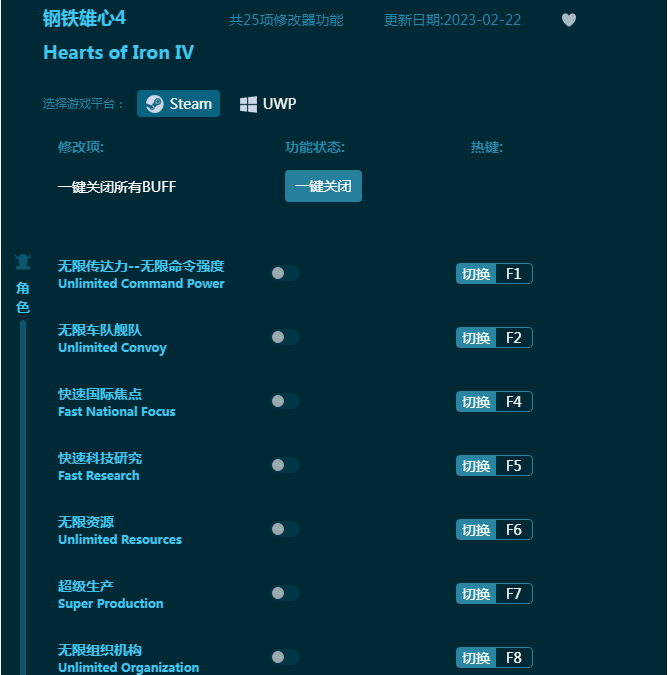Enable Unlimited Organization toggle
The width and height of the screenshot is (668, 675).
point(285,657)
